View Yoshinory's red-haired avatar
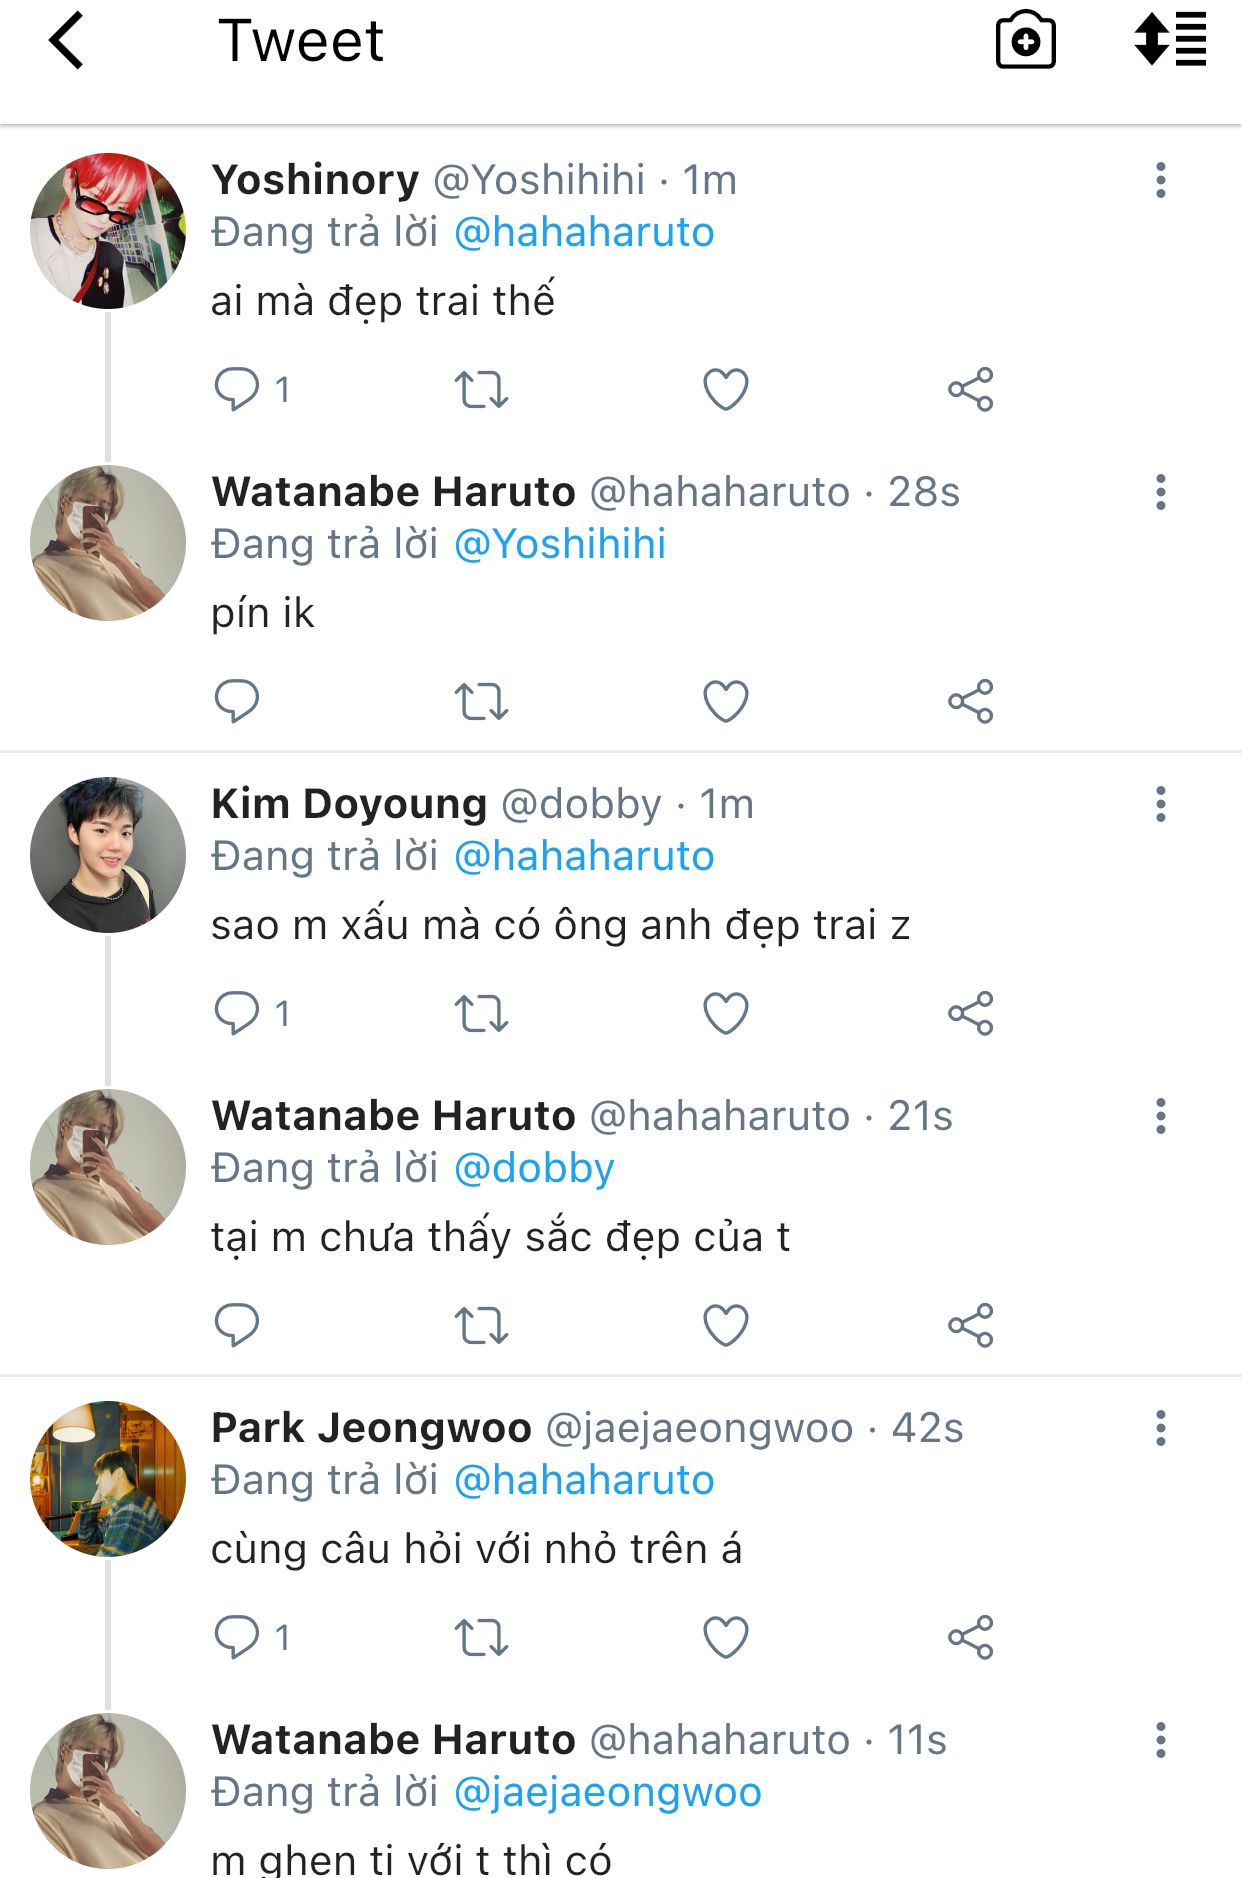1242x1878 pixels. (x=108, y=231)
